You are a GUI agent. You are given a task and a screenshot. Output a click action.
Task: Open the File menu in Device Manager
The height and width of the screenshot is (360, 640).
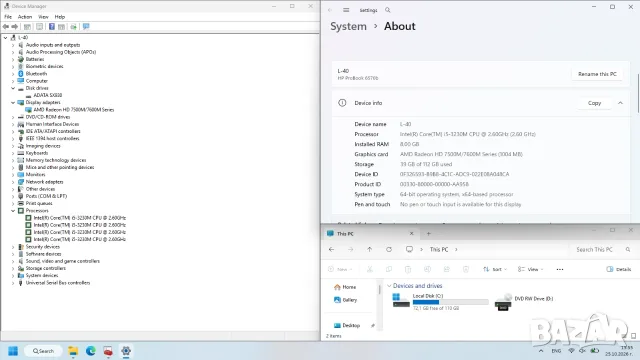[x=8, y=17]
